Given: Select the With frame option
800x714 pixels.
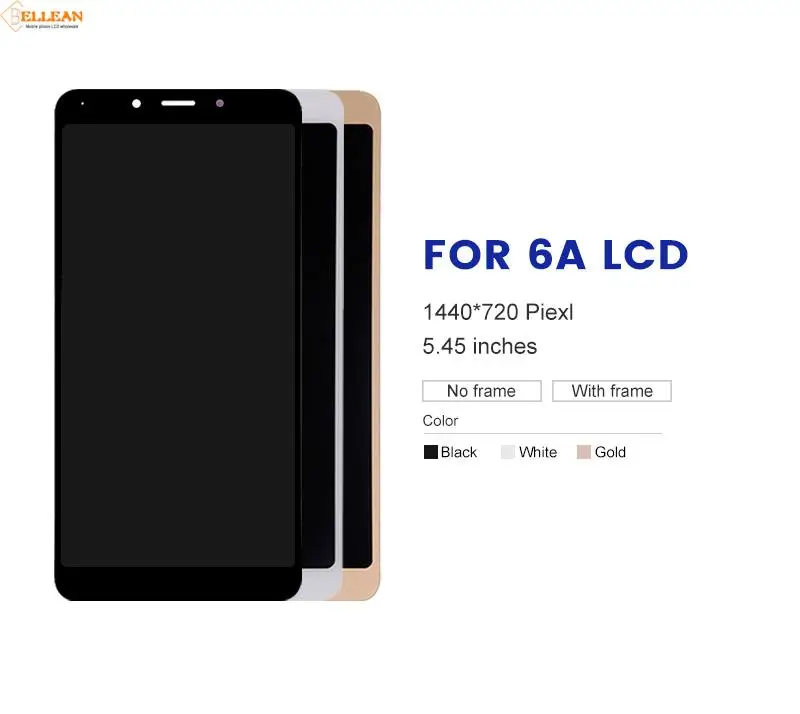Looking at the screenshot, I should pyautogui.click(x=612, y=391).
